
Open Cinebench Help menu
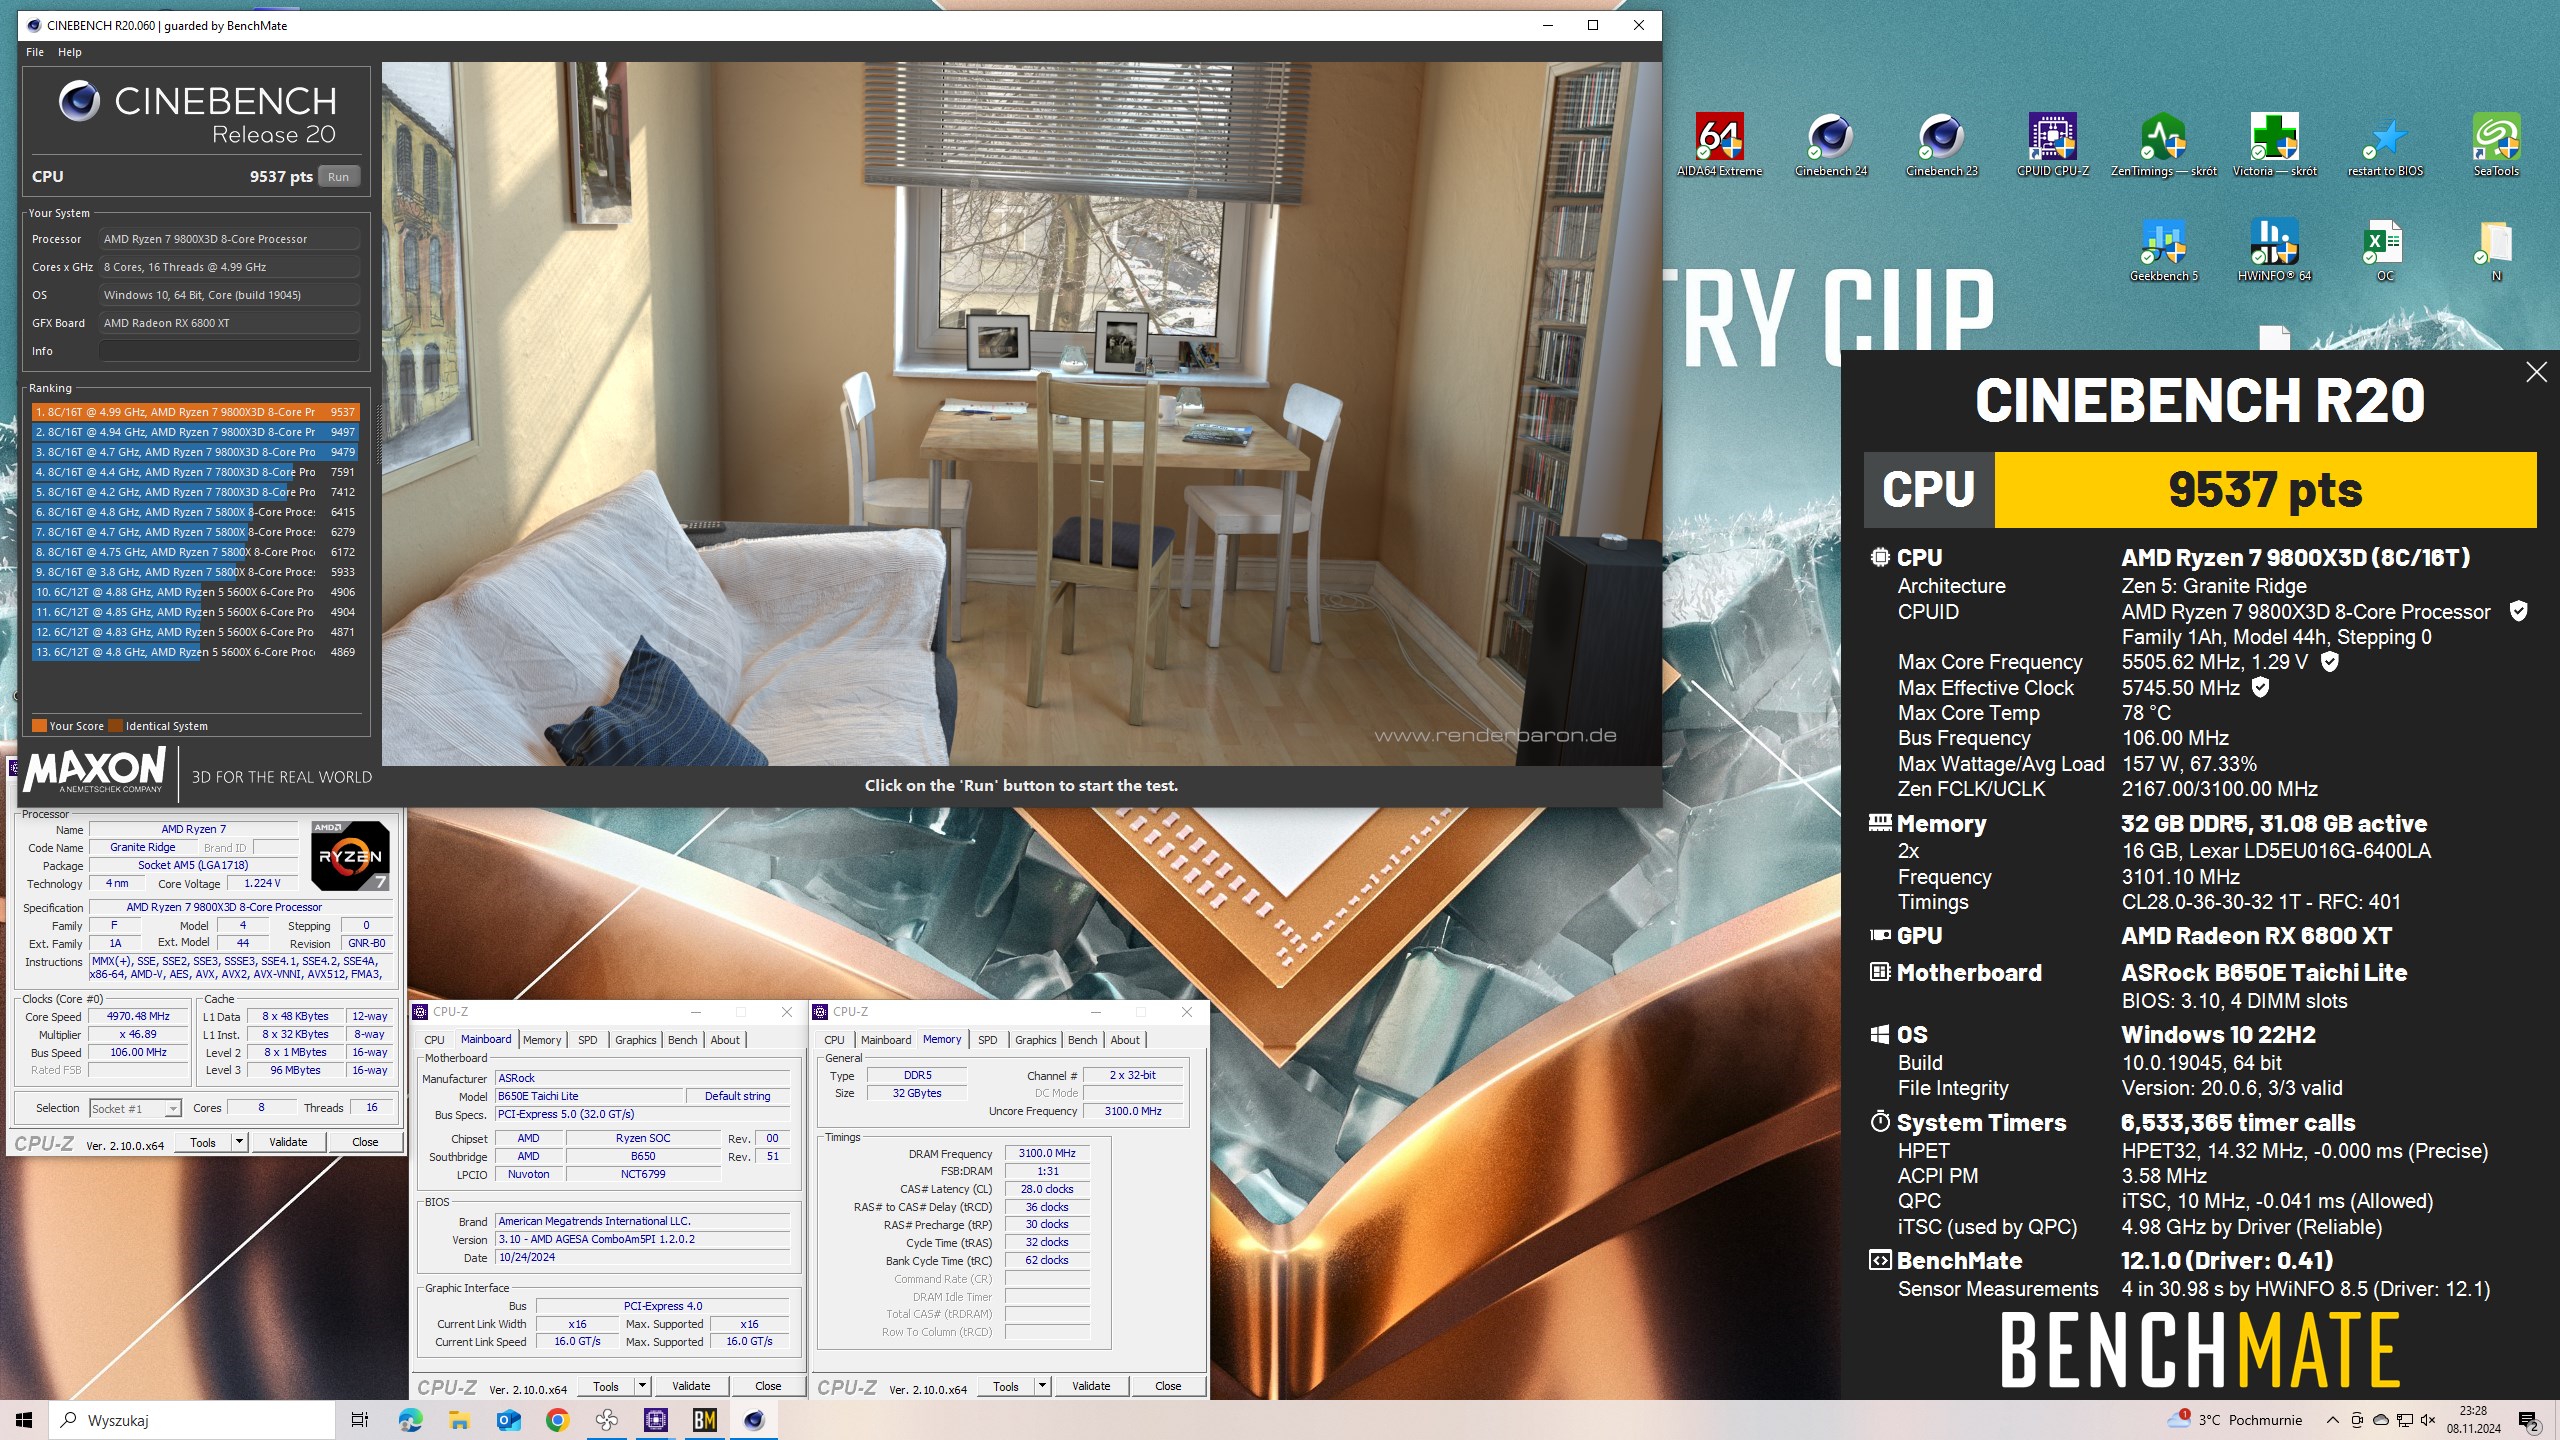point(69,52)
